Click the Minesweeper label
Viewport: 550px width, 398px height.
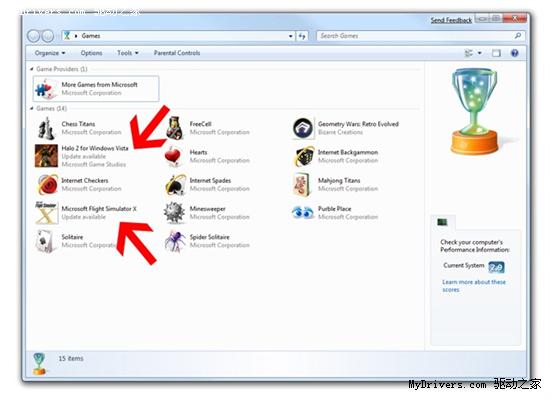tap(207, 209)
